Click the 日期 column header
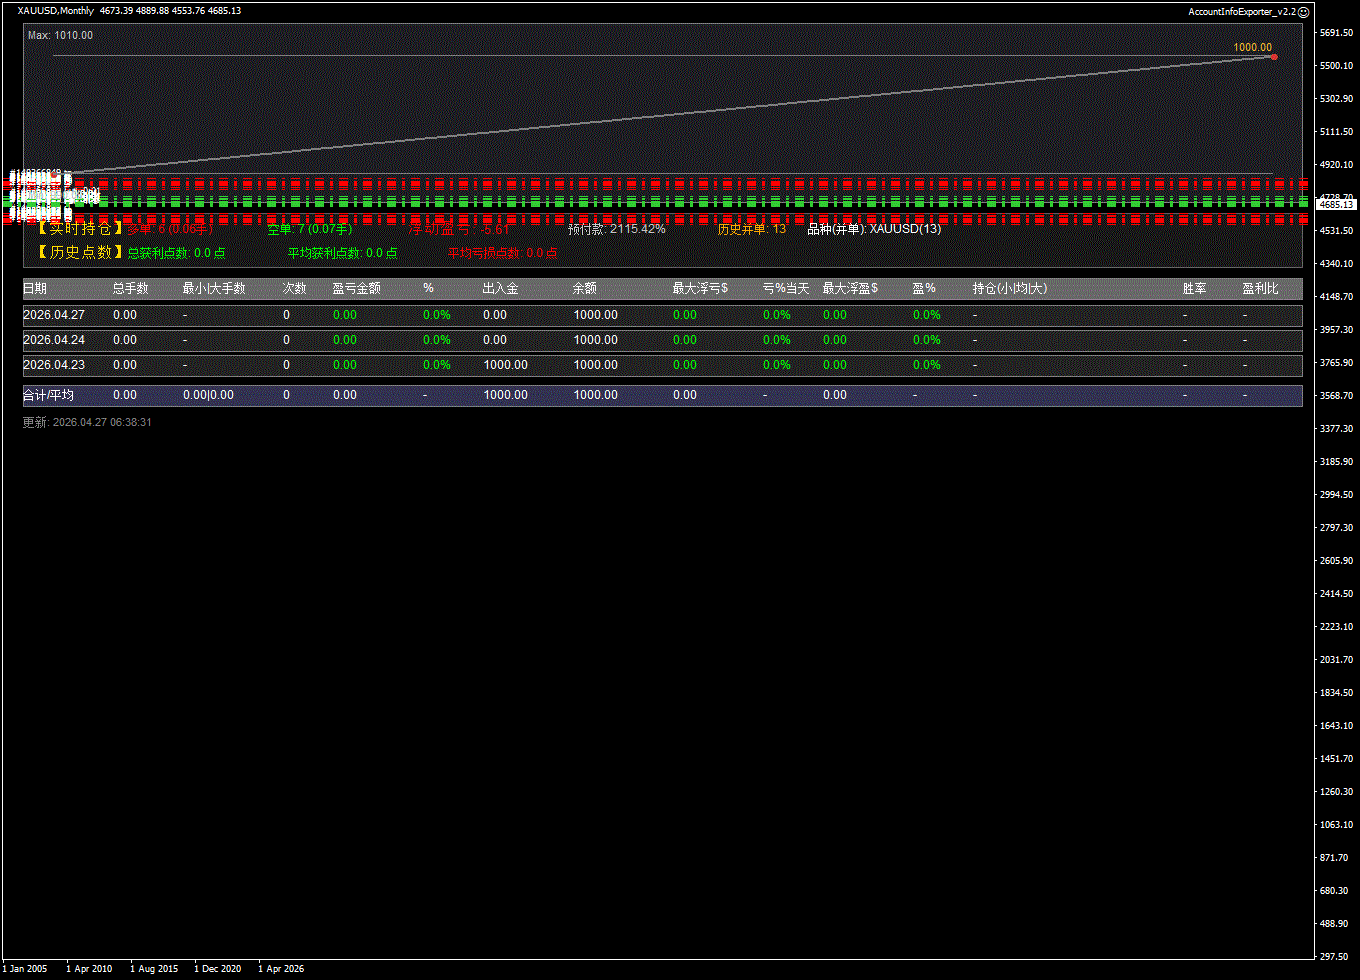 point(35,288)
